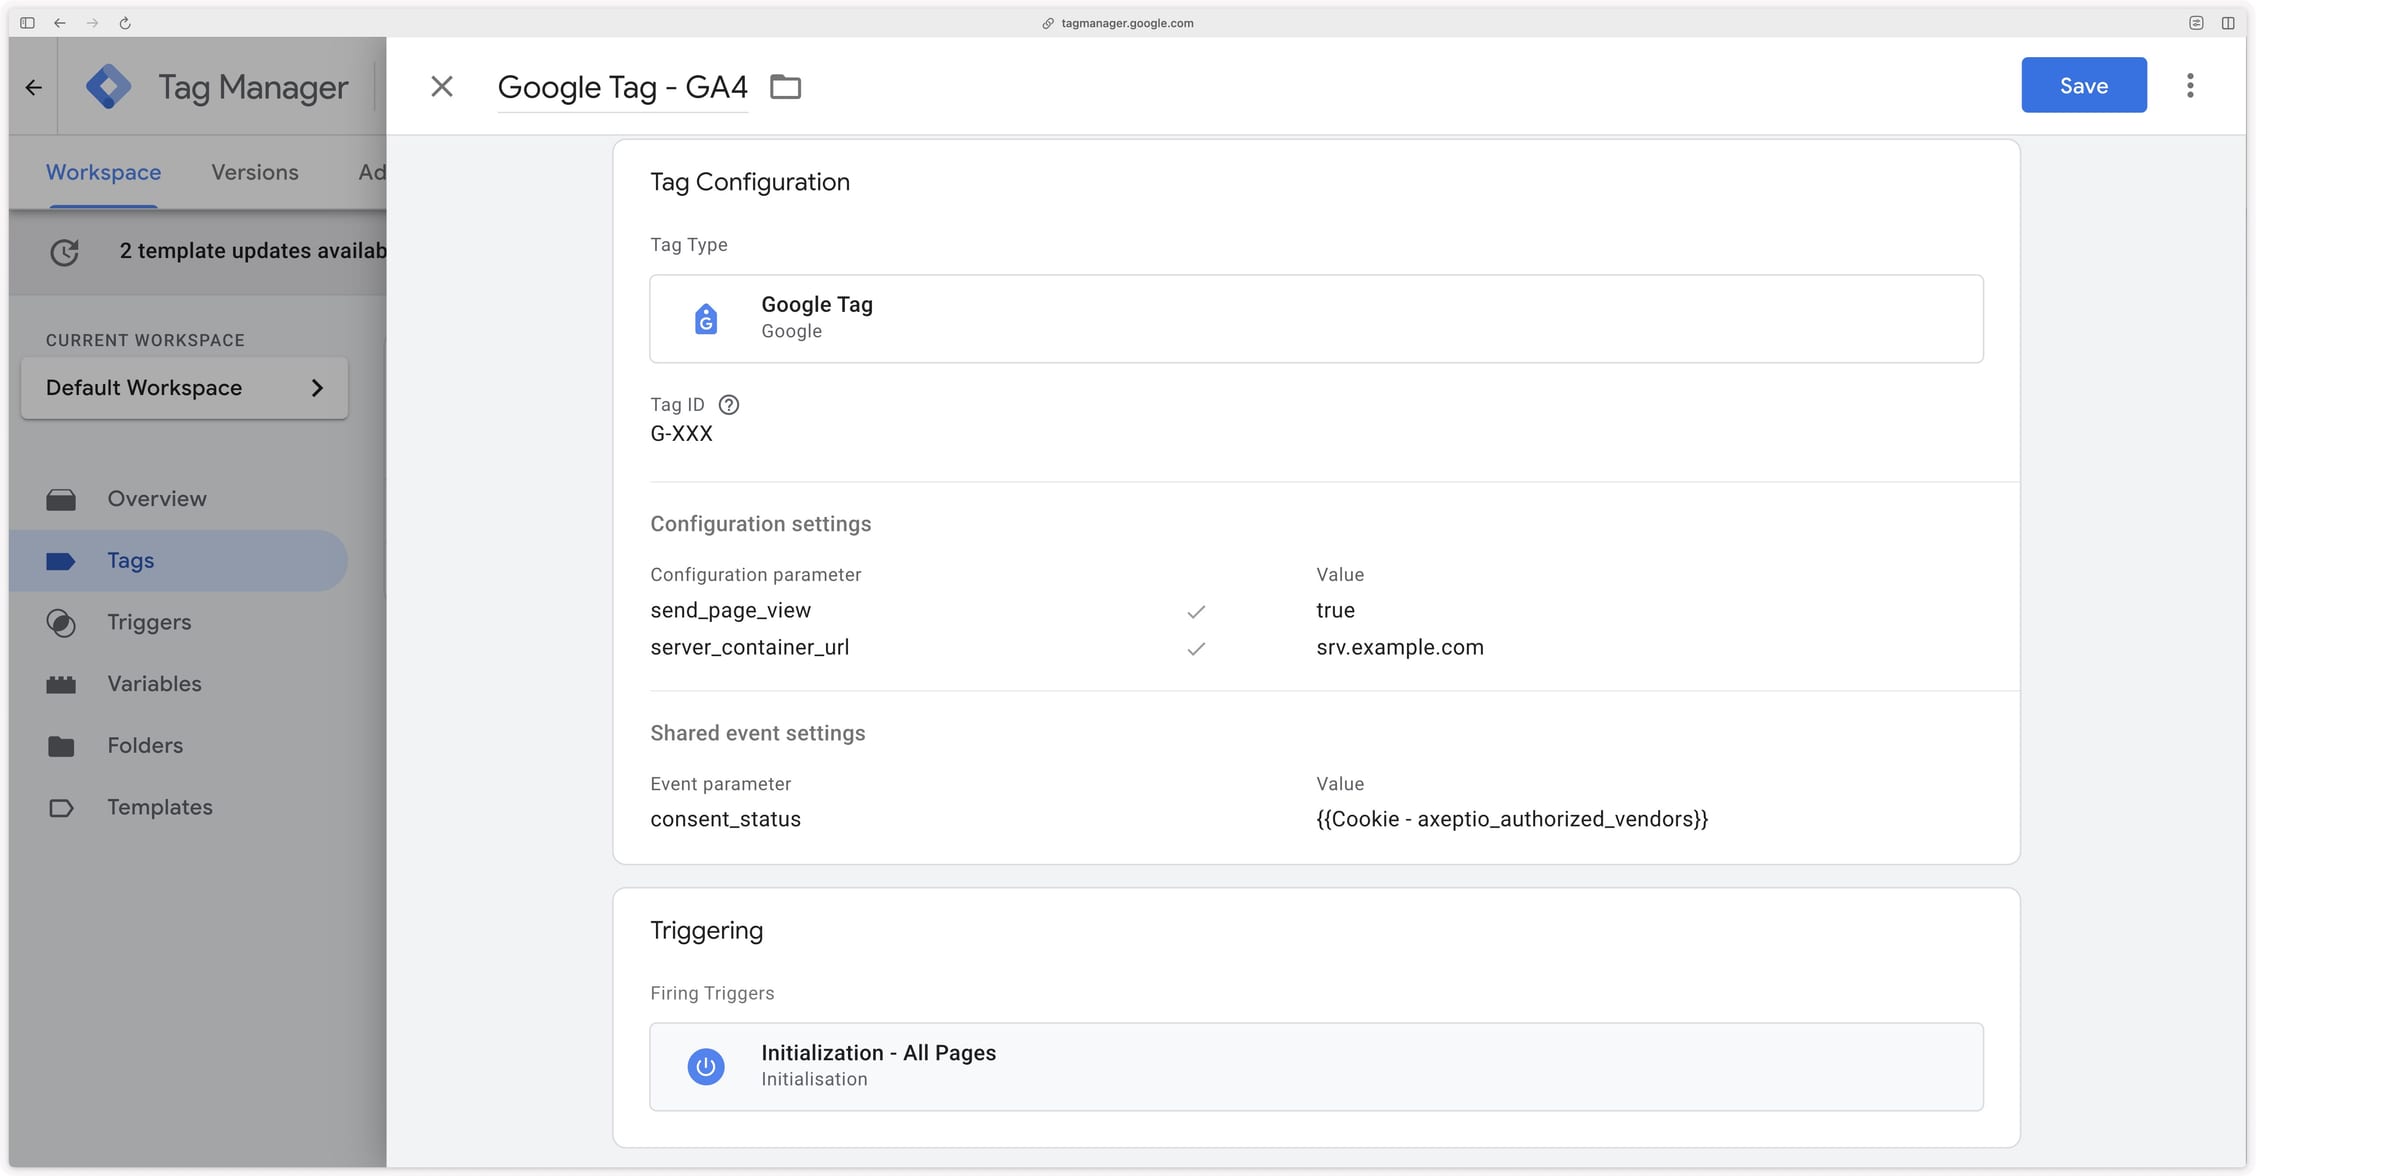Open the Initialization - All Pages trigger

[x=1316, y=1066]
